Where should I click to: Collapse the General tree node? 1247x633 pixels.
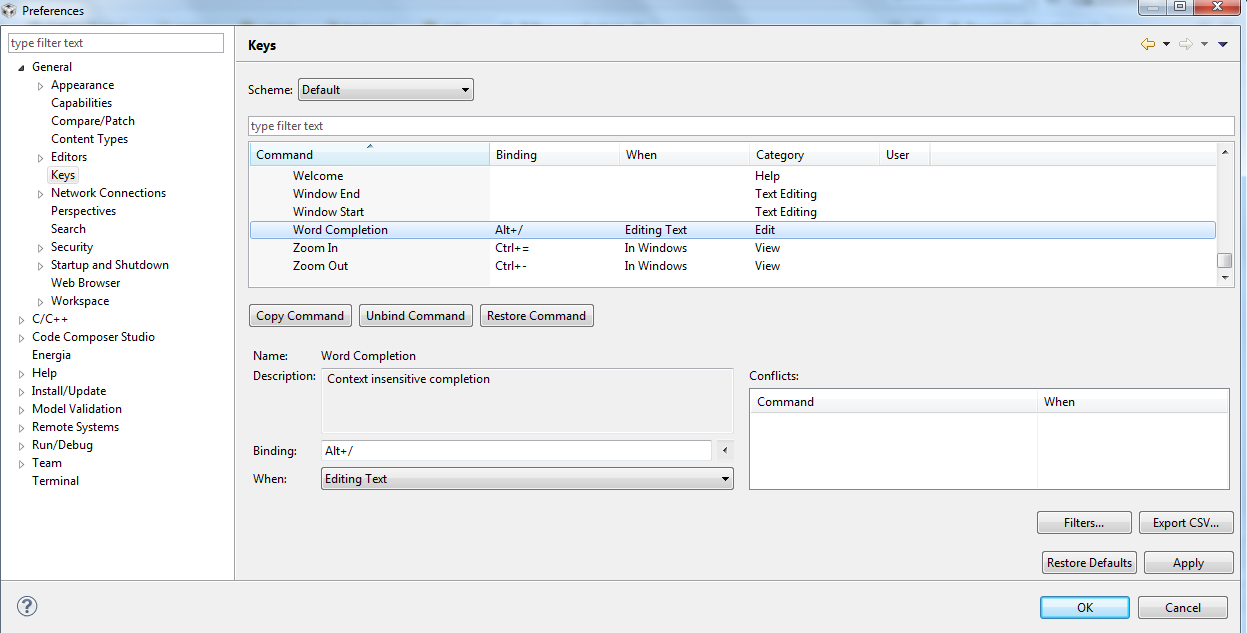pyautogui.click(x=22, y=67)
